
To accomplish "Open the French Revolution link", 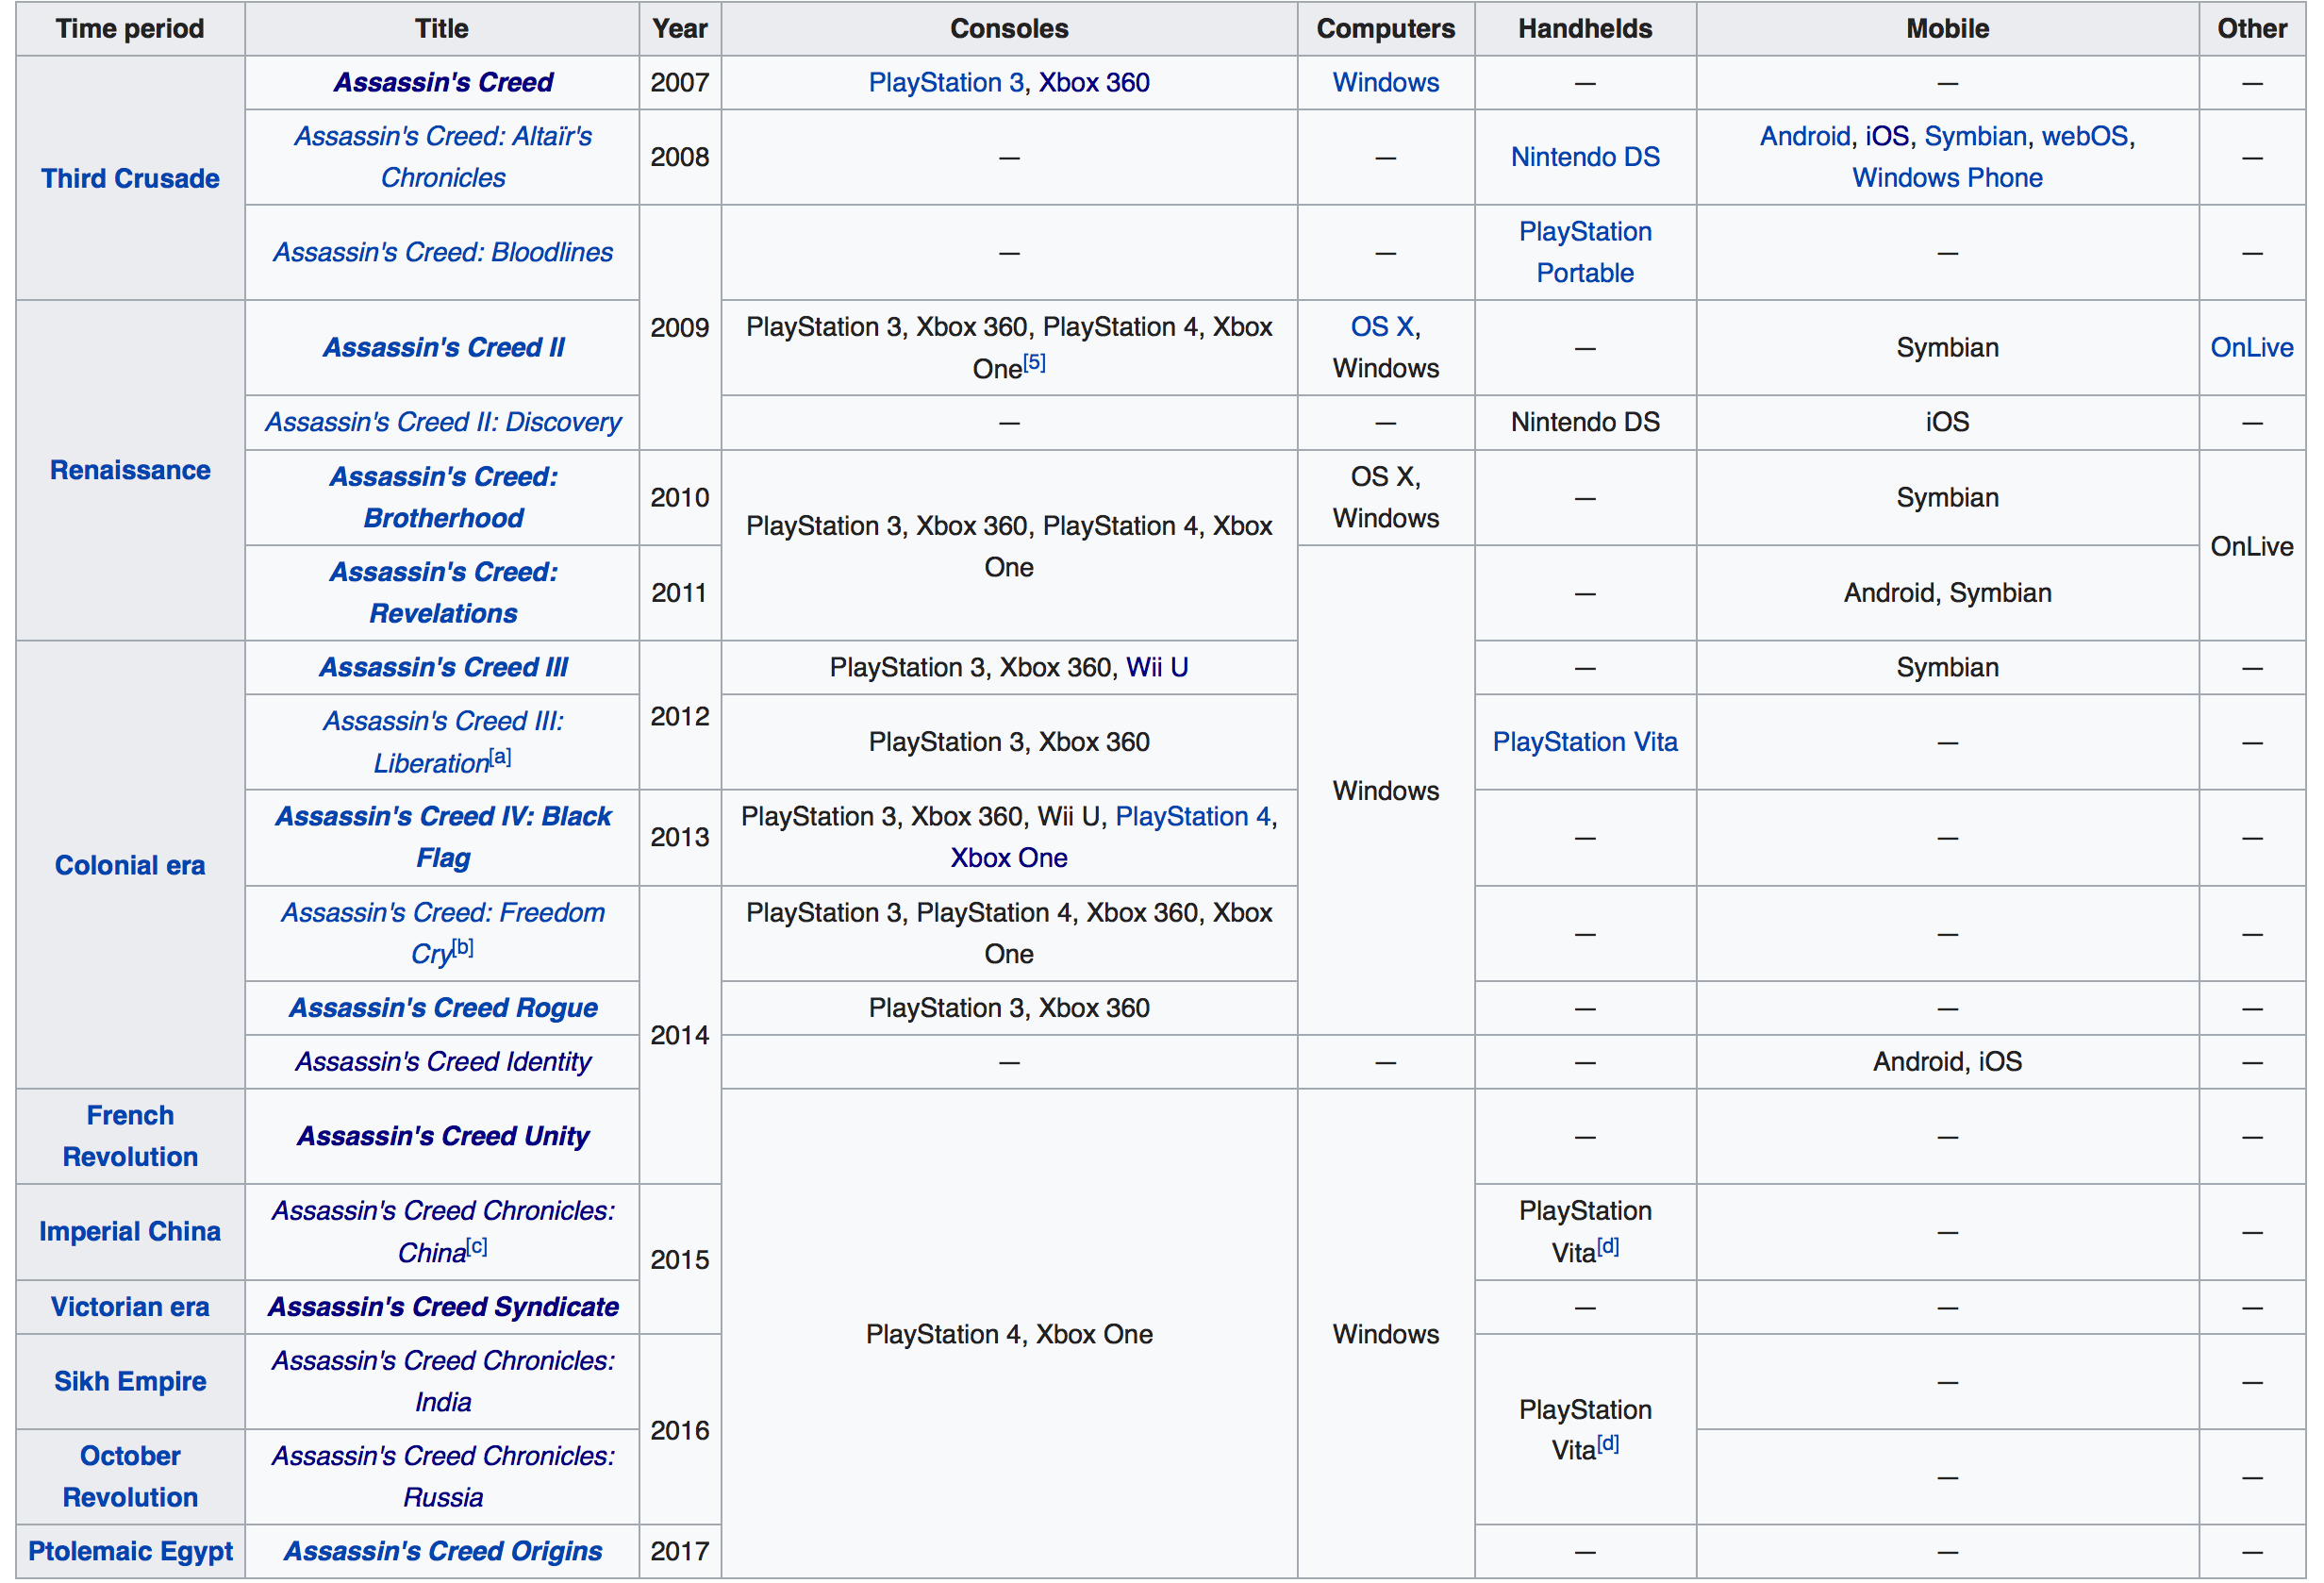I will point(130,1136).
